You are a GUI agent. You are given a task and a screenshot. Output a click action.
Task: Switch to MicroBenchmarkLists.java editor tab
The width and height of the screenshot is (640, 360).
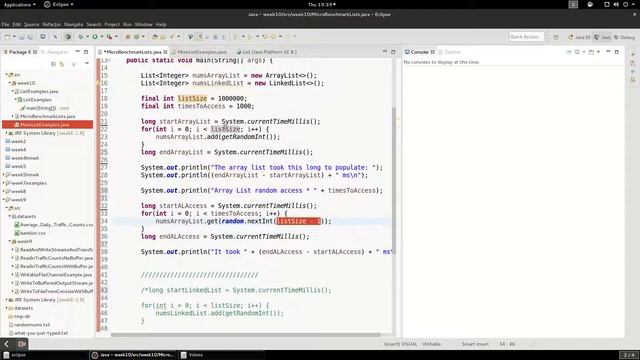click(x=133, y=52)
